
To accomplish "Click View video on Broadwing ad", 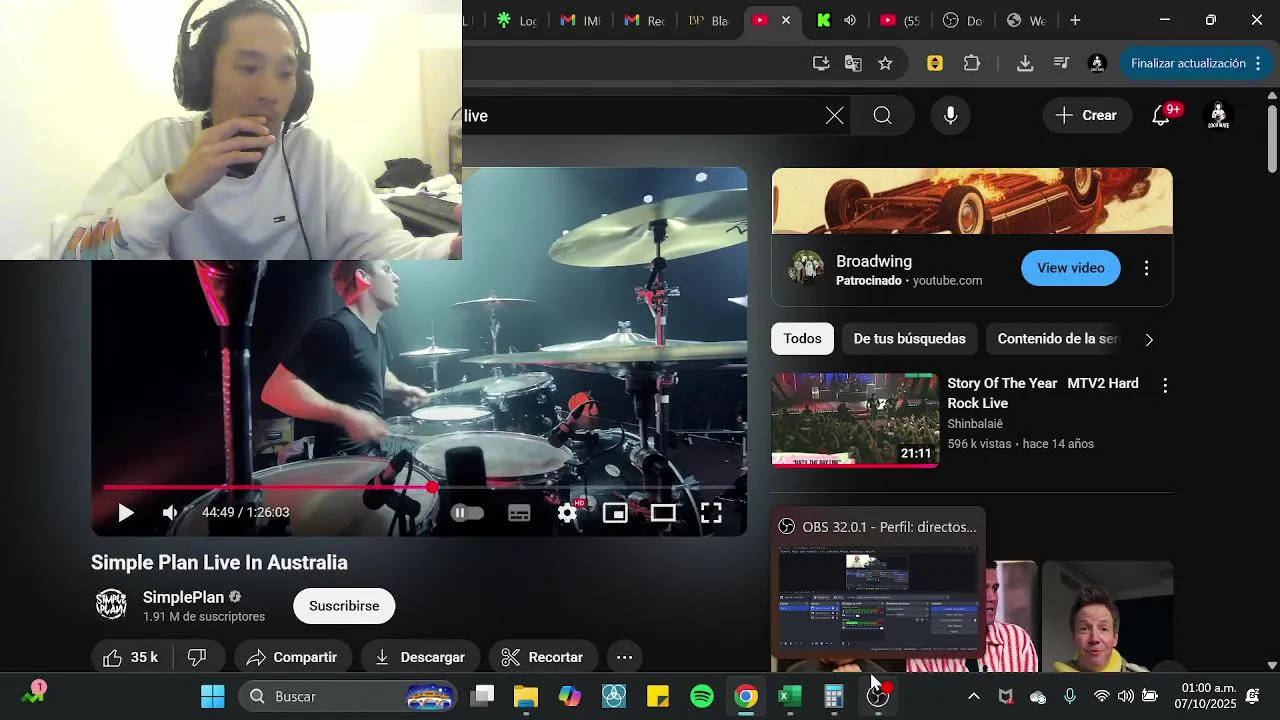I will tap(1071, 268).
